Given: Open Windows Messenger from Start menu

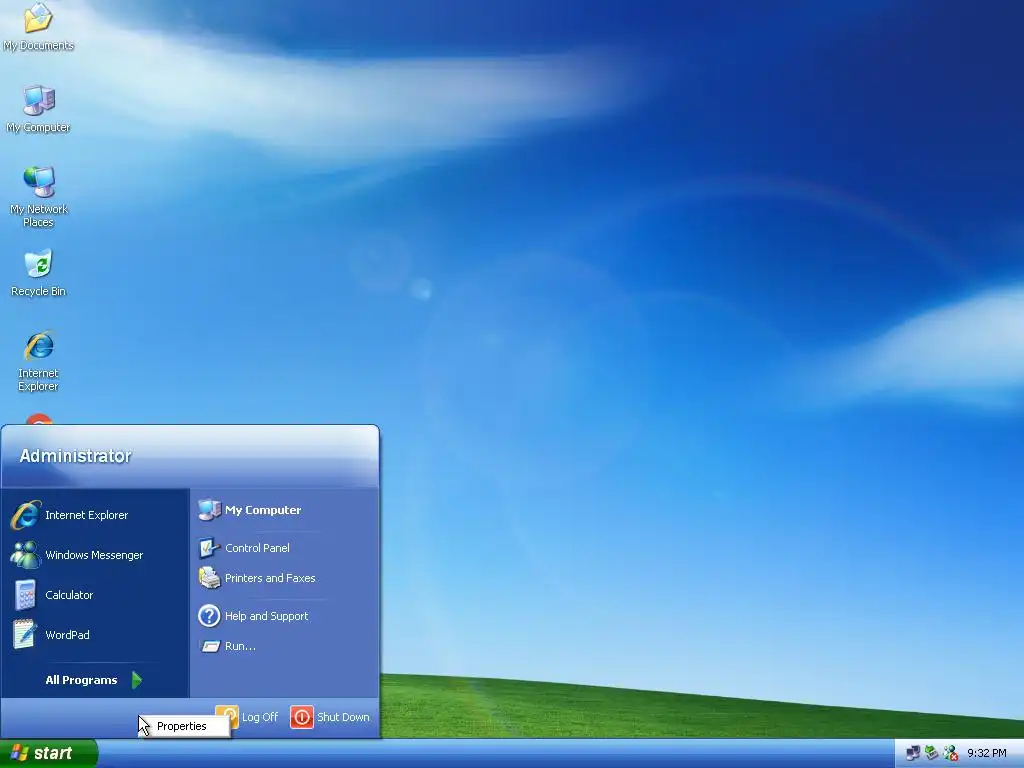Looking at the screenshot, I should 95,555.
